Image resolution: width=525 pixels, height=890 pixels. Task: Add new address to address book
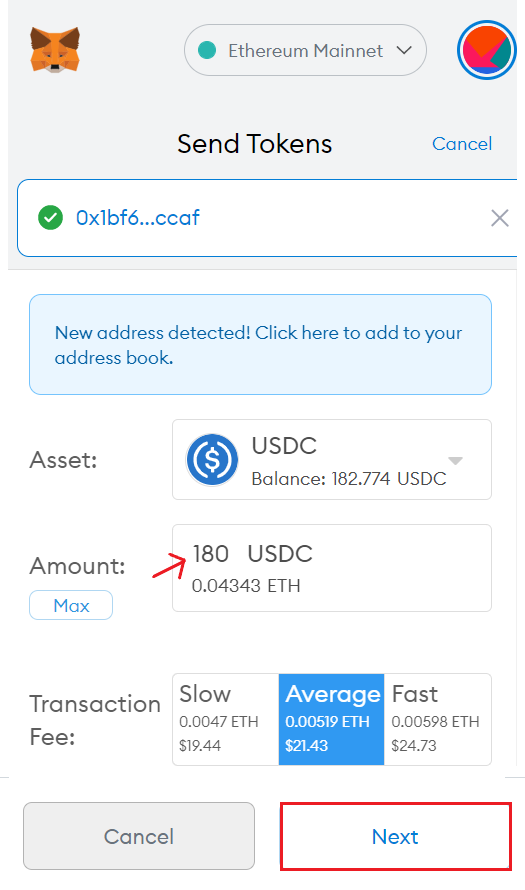point(261,345)
